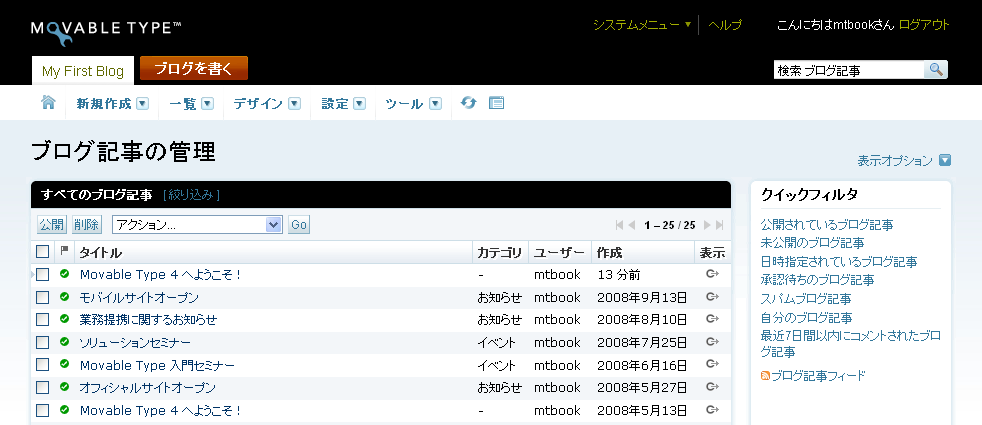
Task: Jump to last page arrow icon
Action: [720, 225]
